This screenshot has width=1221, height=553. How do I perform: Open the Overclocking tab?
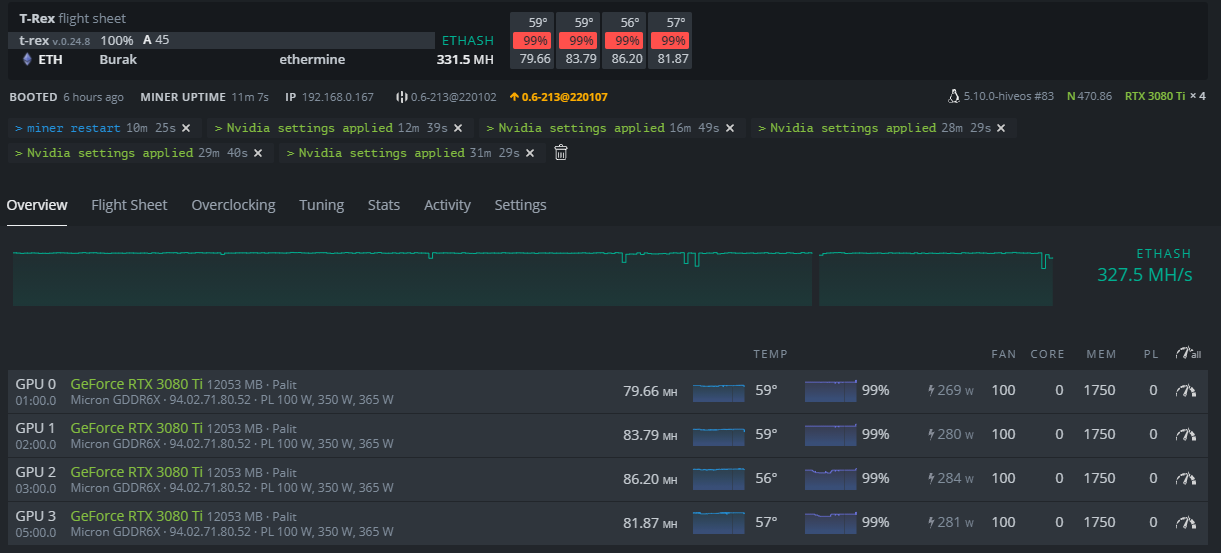[233, 205]
